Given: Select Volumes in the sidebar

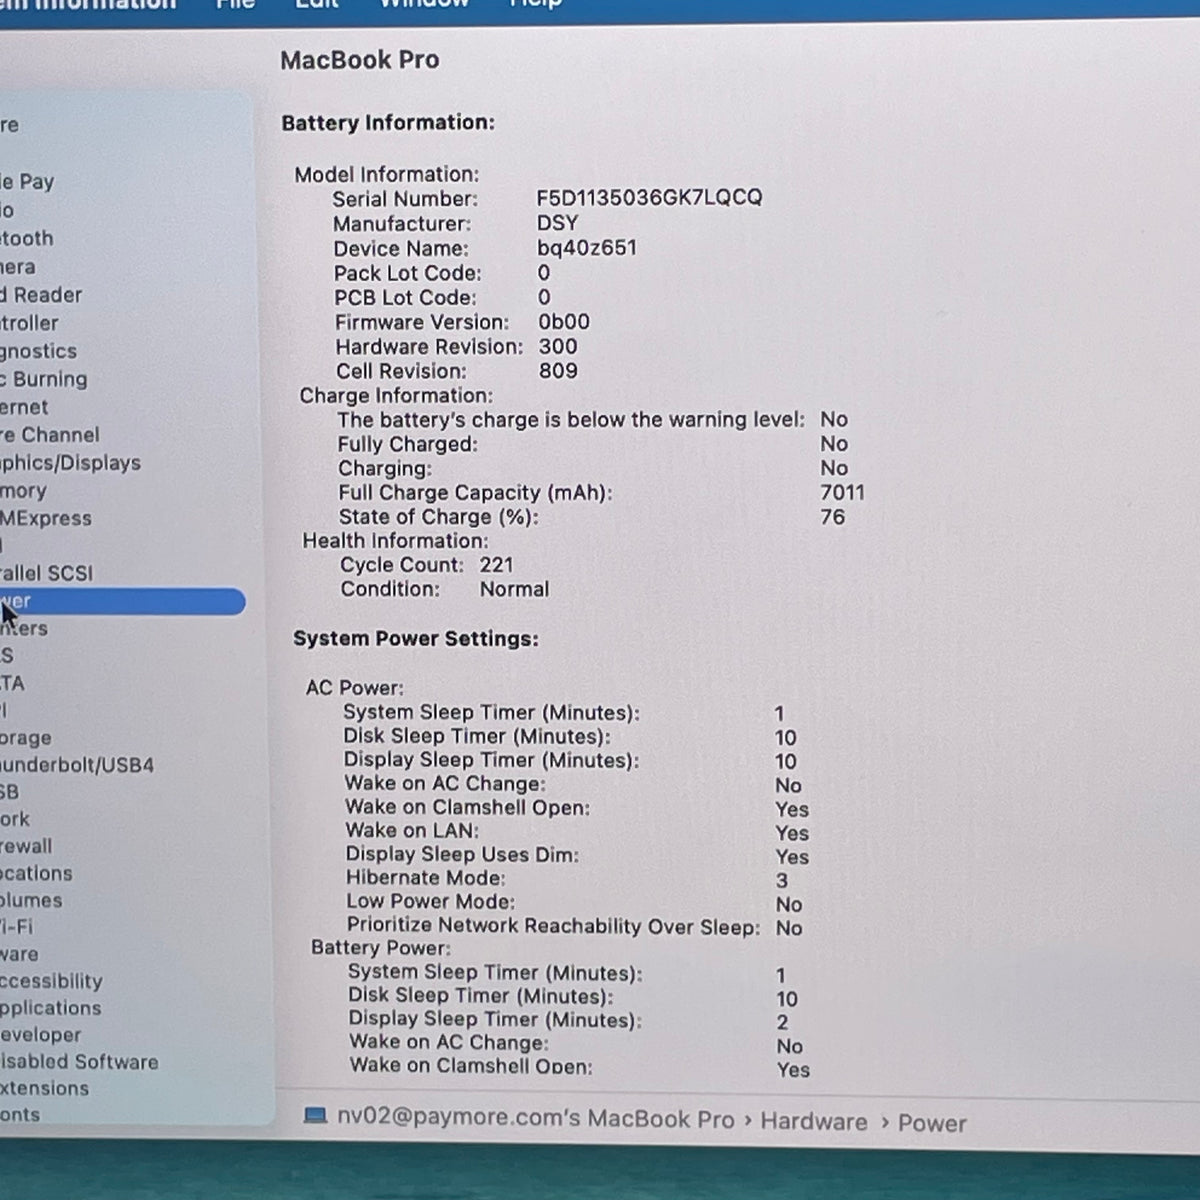Looking at the screenshot, I should pos(31,900).
